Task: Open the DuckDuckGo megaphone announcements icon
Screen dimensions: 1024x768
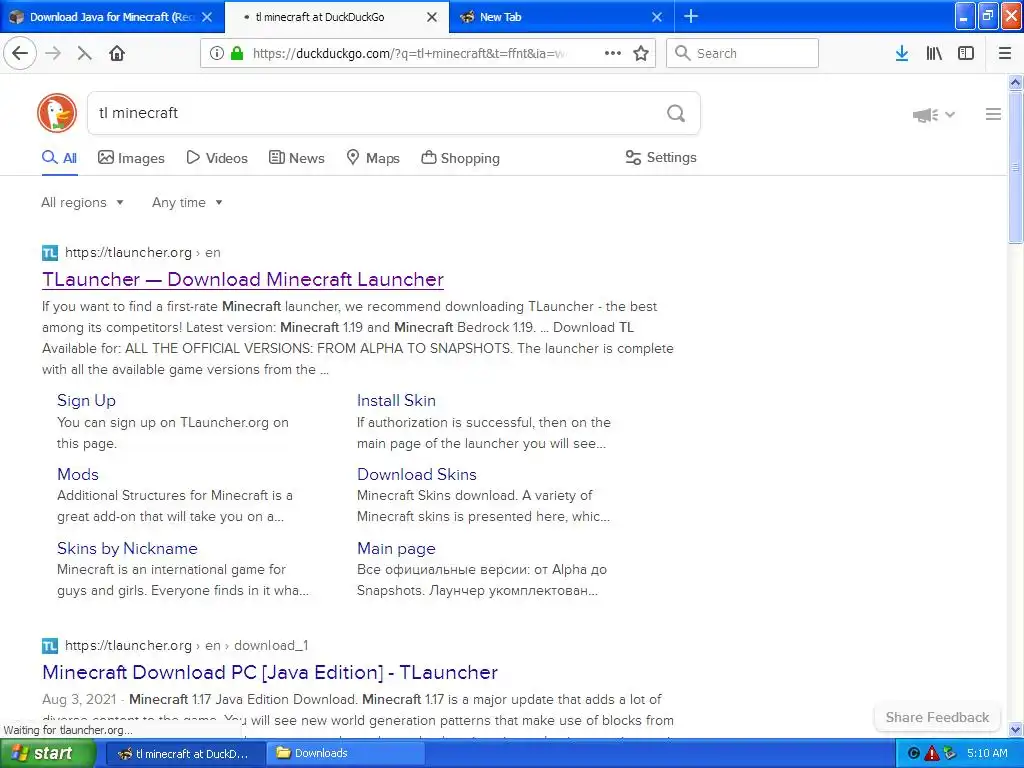Action: pos(925,116)
